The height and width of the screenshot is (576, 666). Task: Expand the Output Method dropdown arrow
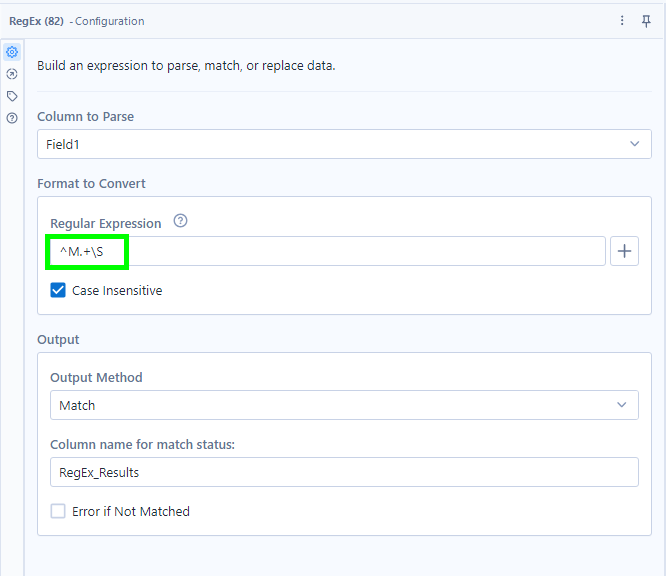click(621, 405)
